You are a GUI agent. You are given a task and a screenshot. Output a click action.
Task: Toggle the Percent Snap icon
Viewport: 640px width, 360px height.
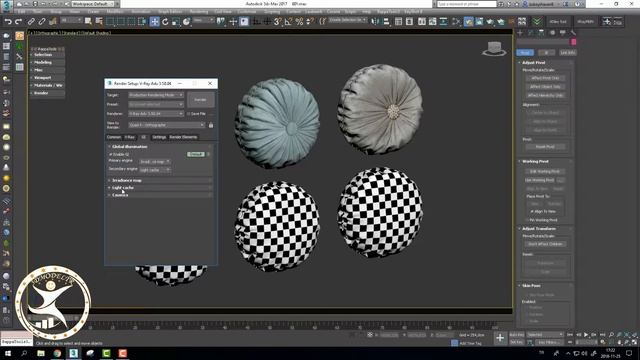pyautogui.click(x=299, y=22)
